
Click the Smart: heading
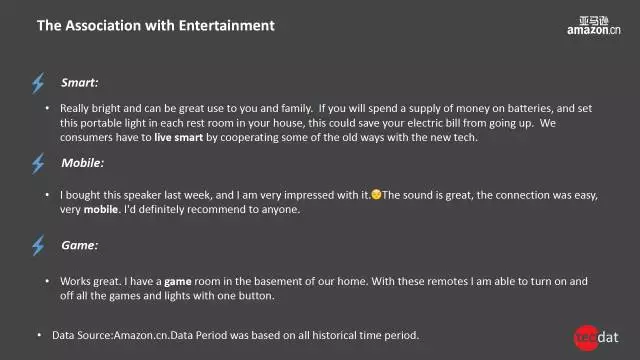tap(80, 83)
